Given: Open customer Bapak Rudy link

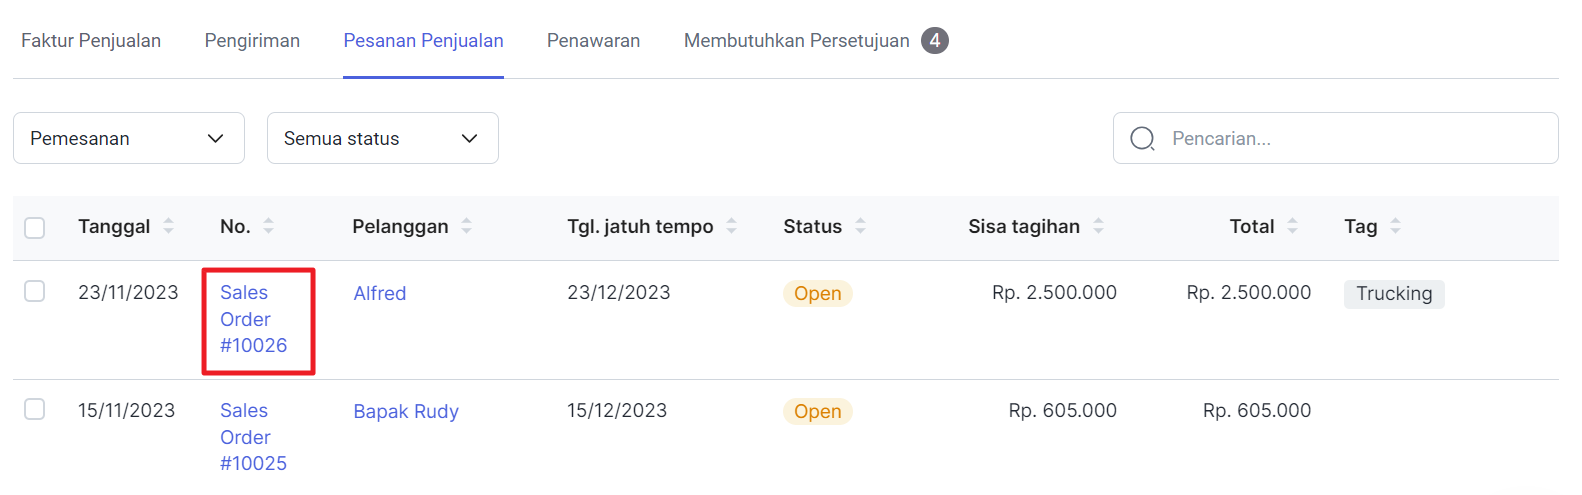Looking at the screenshot, I should tap(406, 411).
